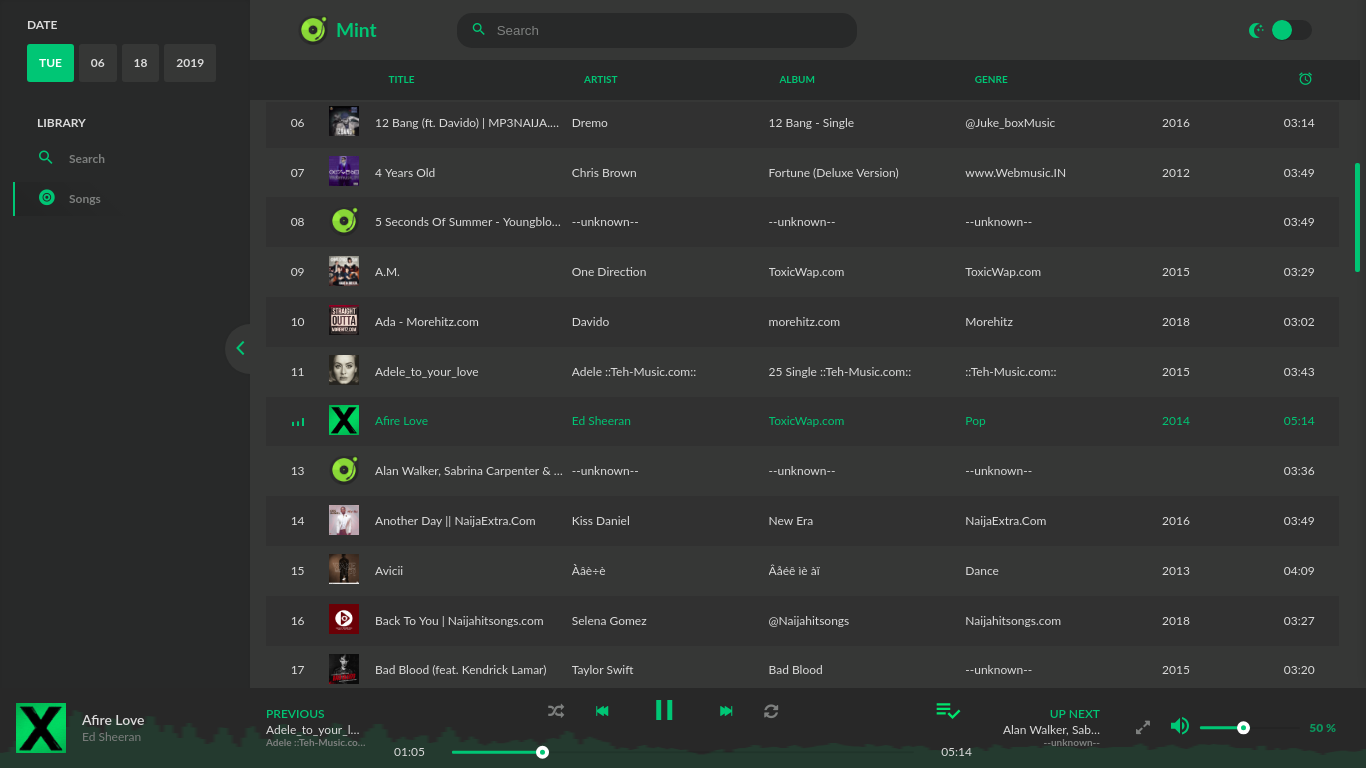Viewport: 1366px width, 768px height.
Task: Click the song progress slider handle
Action: coord(542,752)
